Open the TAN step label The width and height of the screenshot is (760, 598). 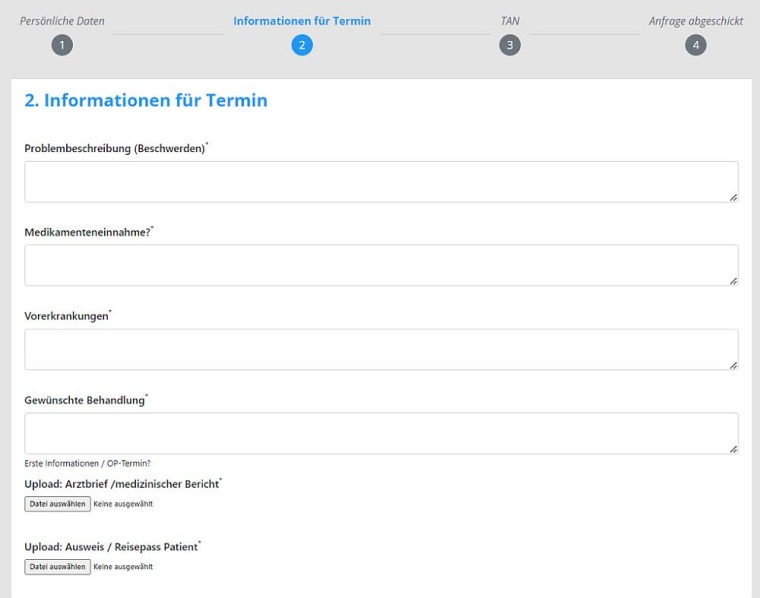point(510,21)
